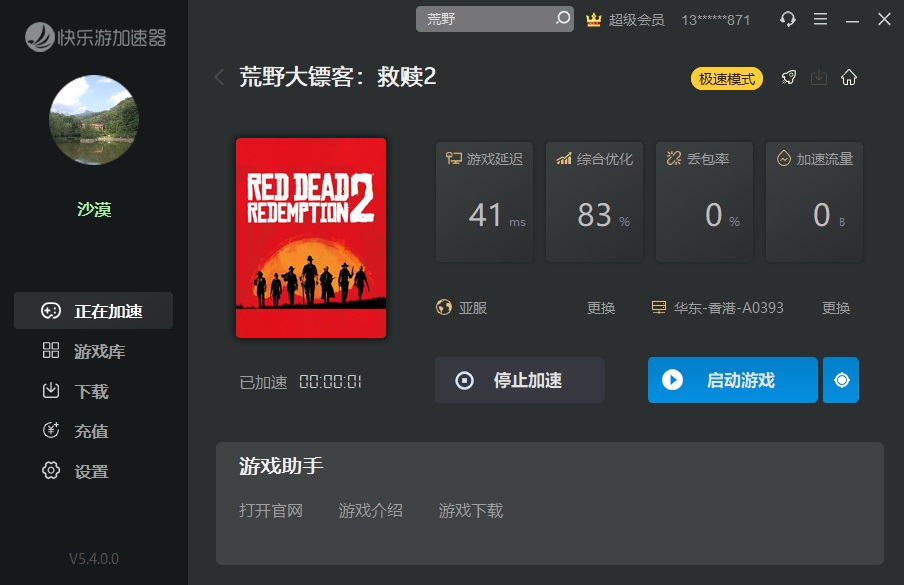Image resolution: width=904 pixels, height=585 pixels.
Task: Click the title 荒野大镖客：救赎2
Action: 338,77
